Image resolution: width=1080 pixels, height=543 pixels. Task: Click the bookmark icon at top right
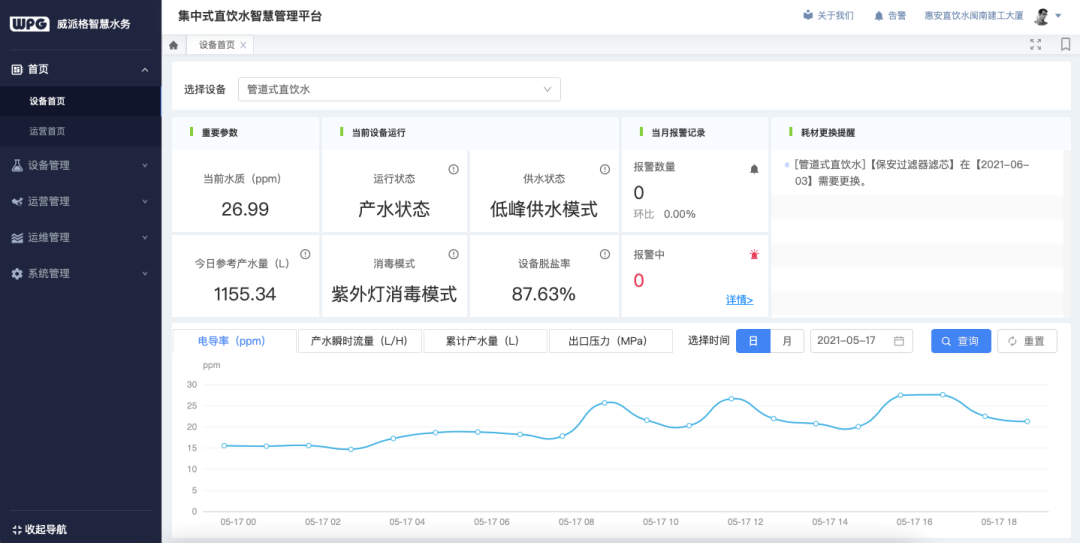pyautogui.click(x=1065, y=44)
